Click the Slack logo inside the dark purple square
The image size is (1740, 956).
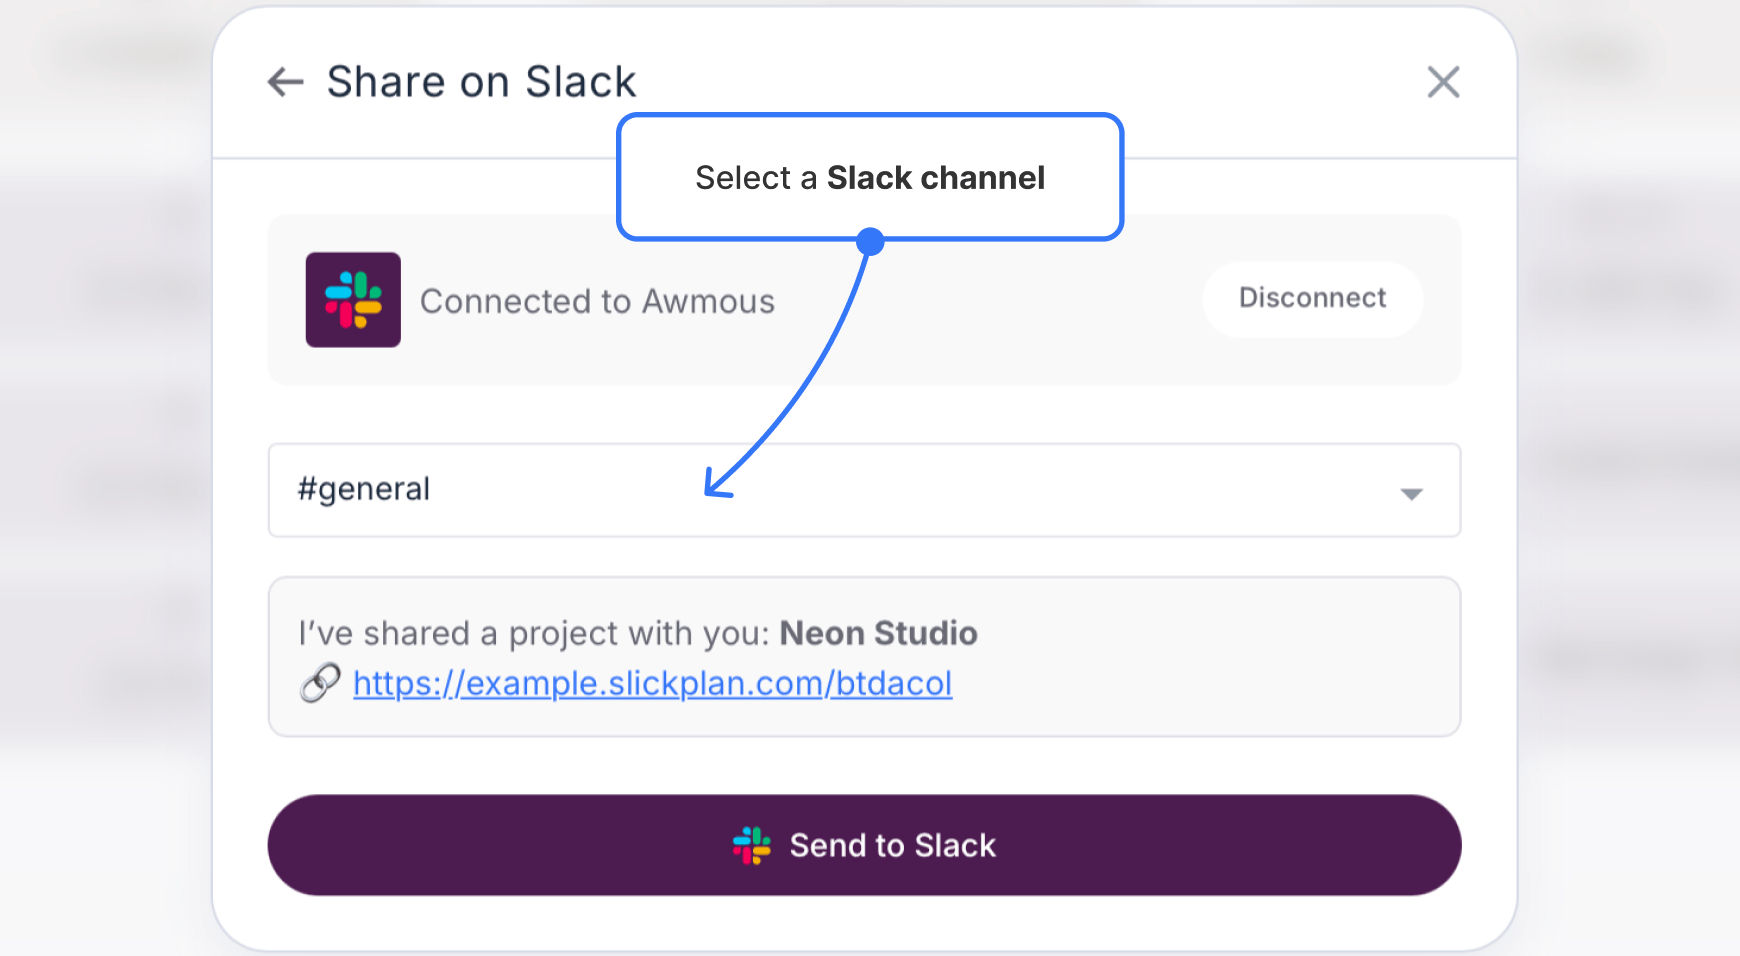[352, 299]
